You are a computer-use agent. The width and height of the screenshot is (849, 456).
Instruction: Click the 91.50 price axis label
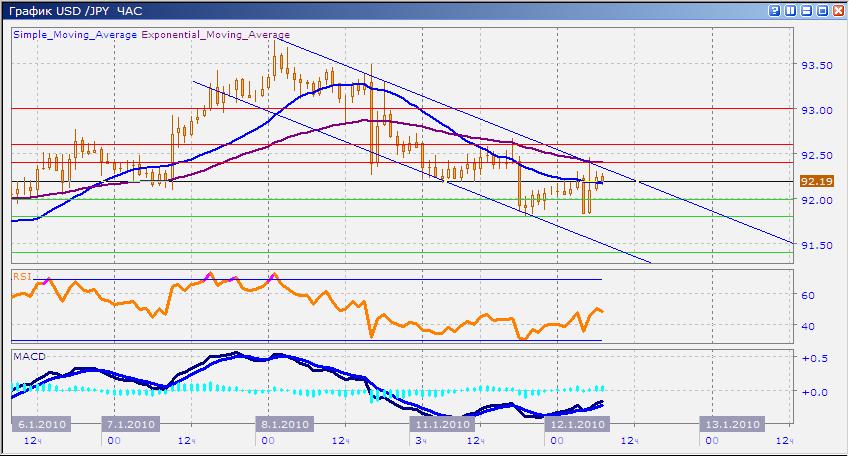coord(817,245)
